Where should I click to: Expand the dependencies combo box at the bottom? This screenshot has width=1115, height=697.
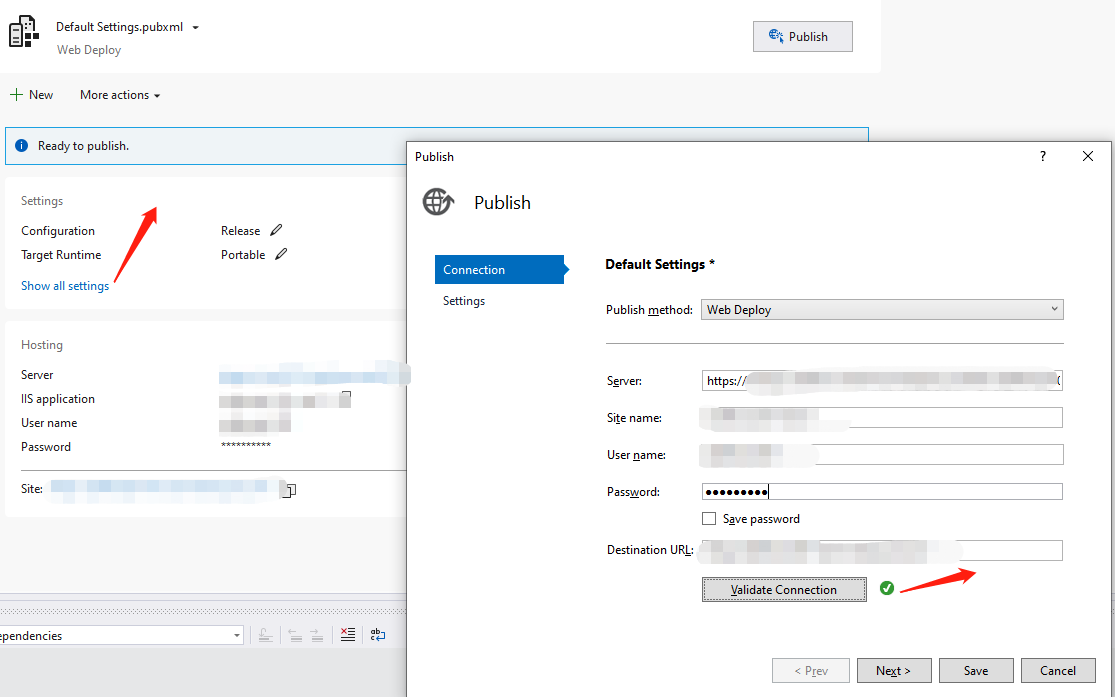point(237,636)
